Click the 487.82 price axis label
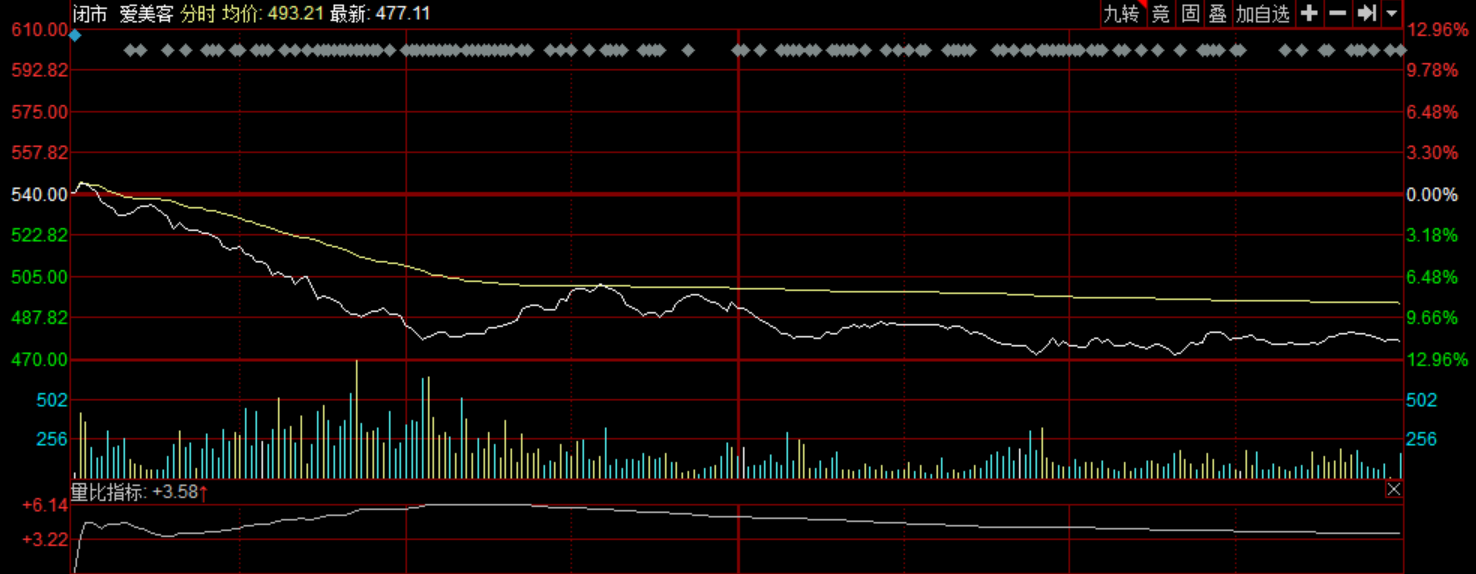1476x574 pixels. click(x=39, y=317)
